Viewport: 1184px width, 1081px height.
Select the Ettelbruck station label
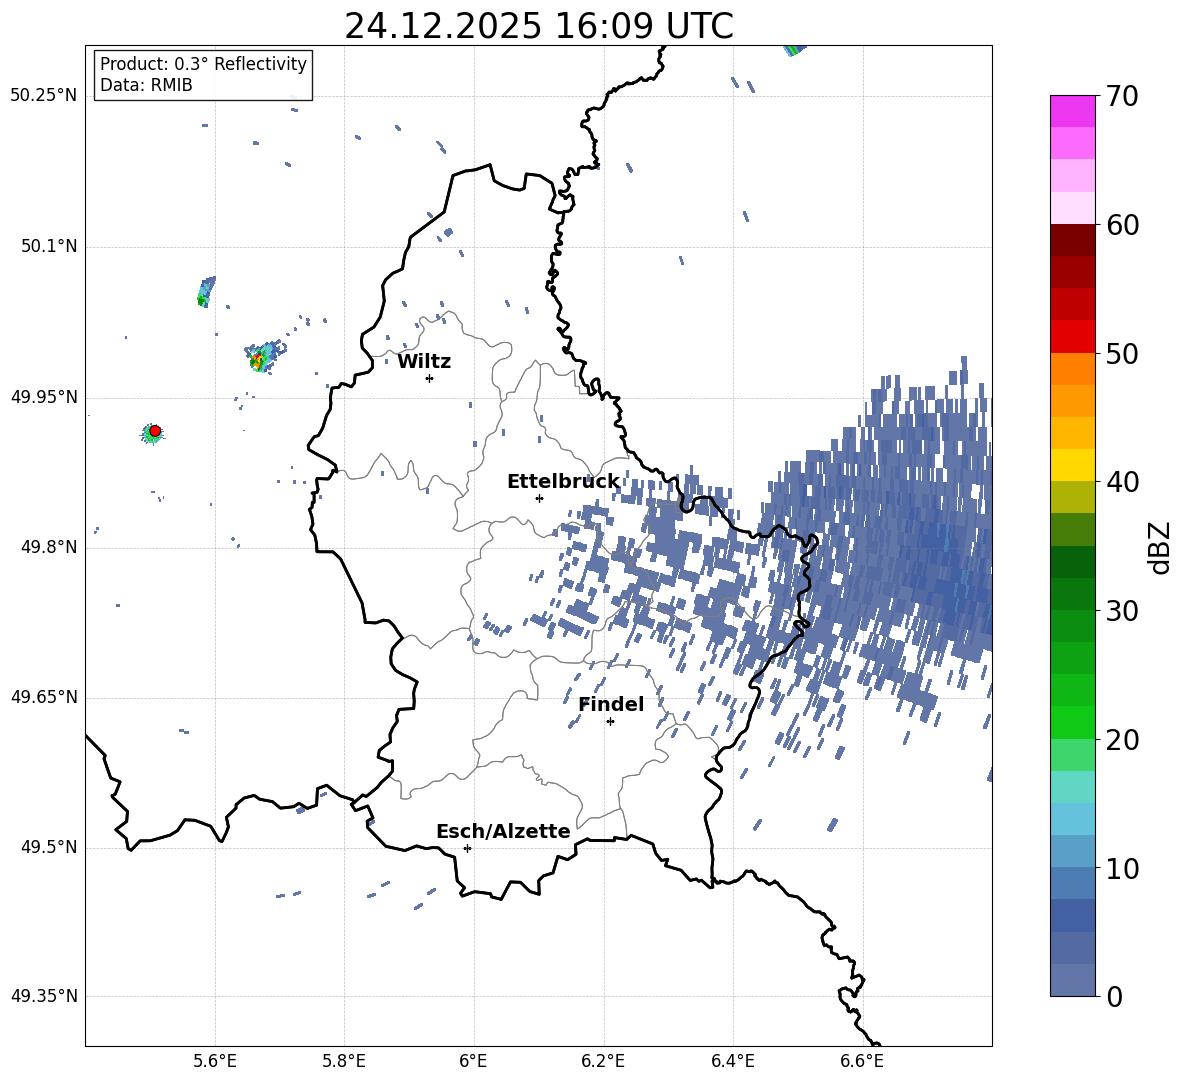(563, 482)
